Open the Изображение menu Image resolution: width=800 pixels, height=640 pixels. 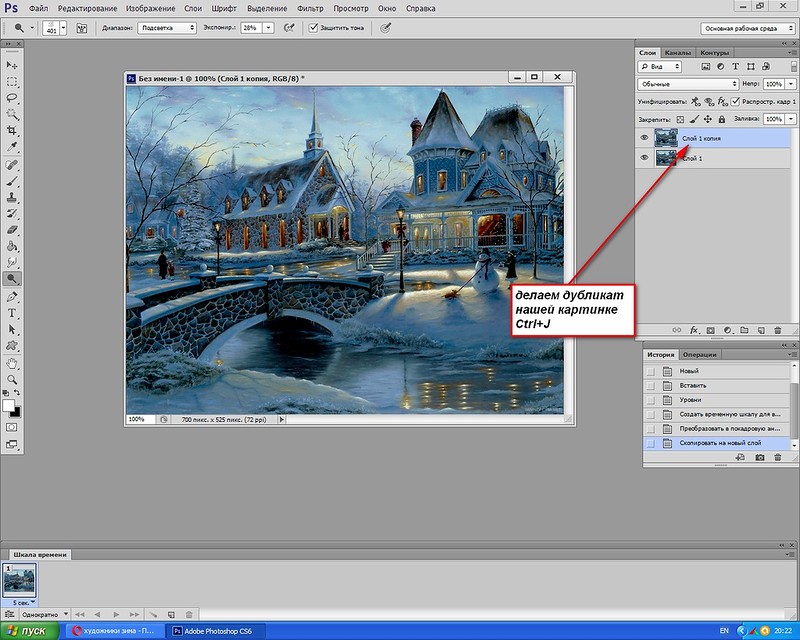(151, 8)
